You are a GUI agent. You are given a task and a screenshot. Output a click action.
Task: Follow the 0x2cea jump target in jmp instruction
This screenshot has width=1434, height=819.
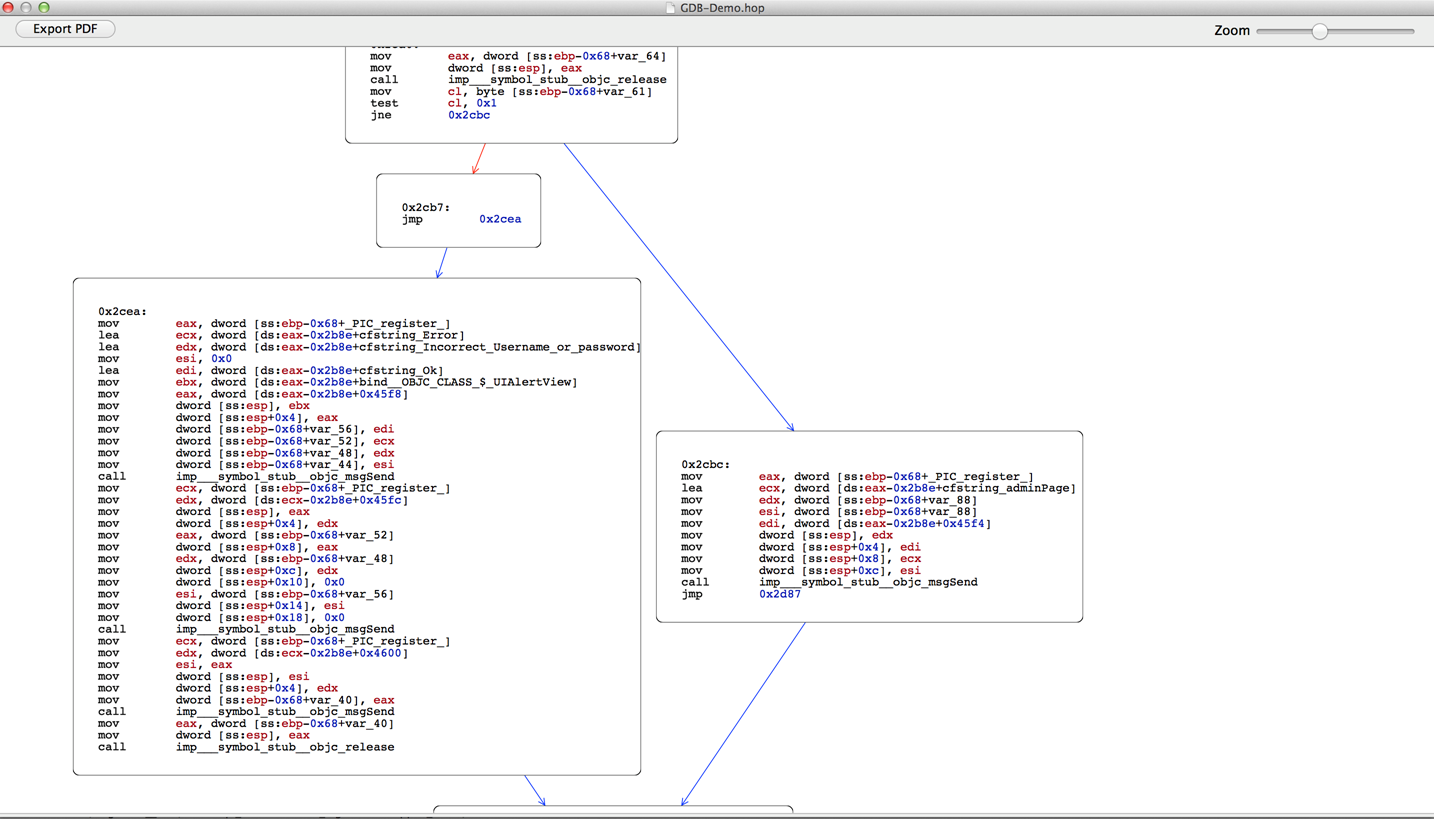point(500,219)
